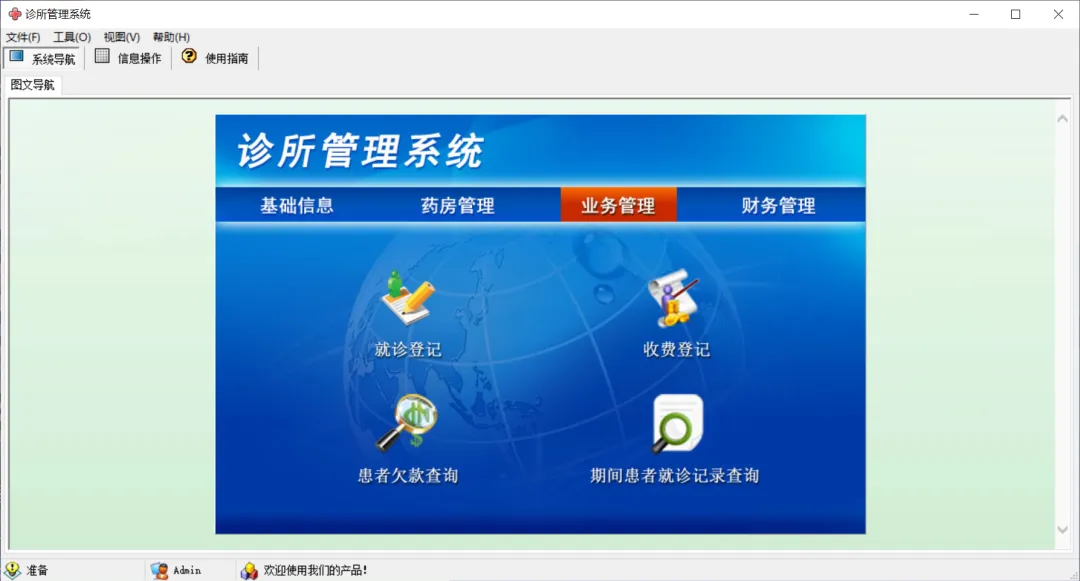The height and width of the screenshot is (581, 1080).
Task: Click the welcome message icon in status bar
Action: [x=249, y=570]
